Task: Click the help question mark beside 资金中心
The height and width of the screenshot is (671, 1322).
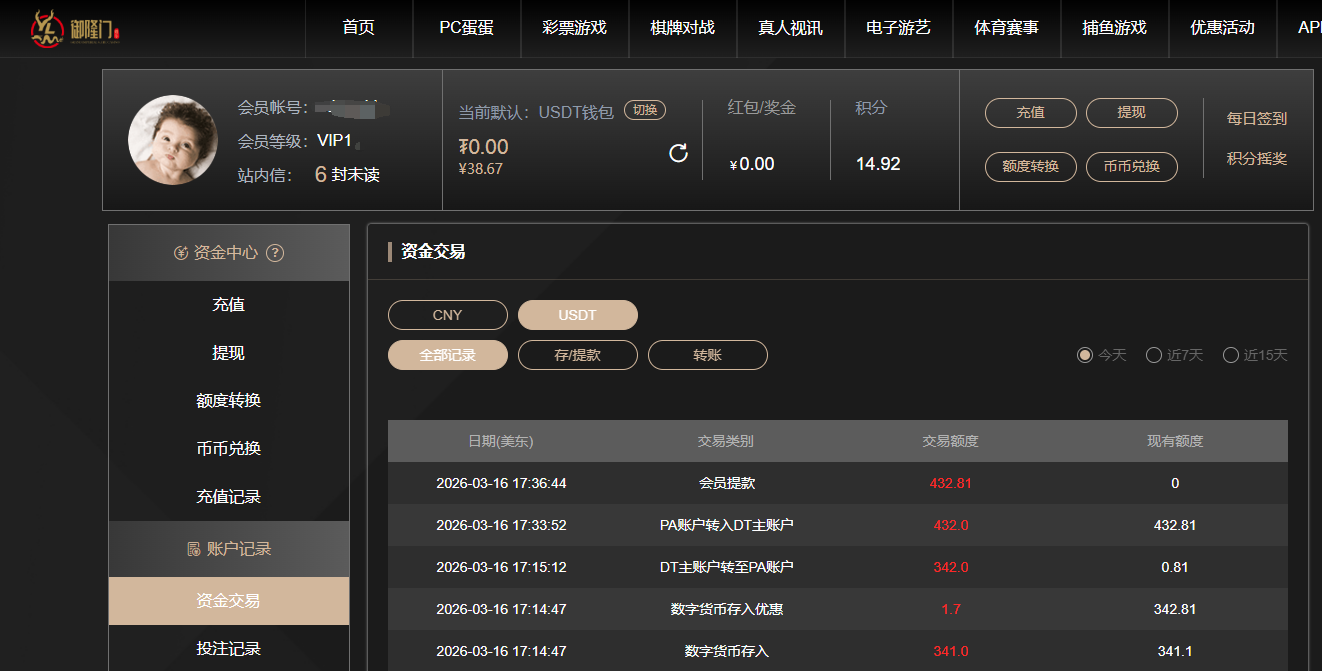Action: [x=275, y=253]
